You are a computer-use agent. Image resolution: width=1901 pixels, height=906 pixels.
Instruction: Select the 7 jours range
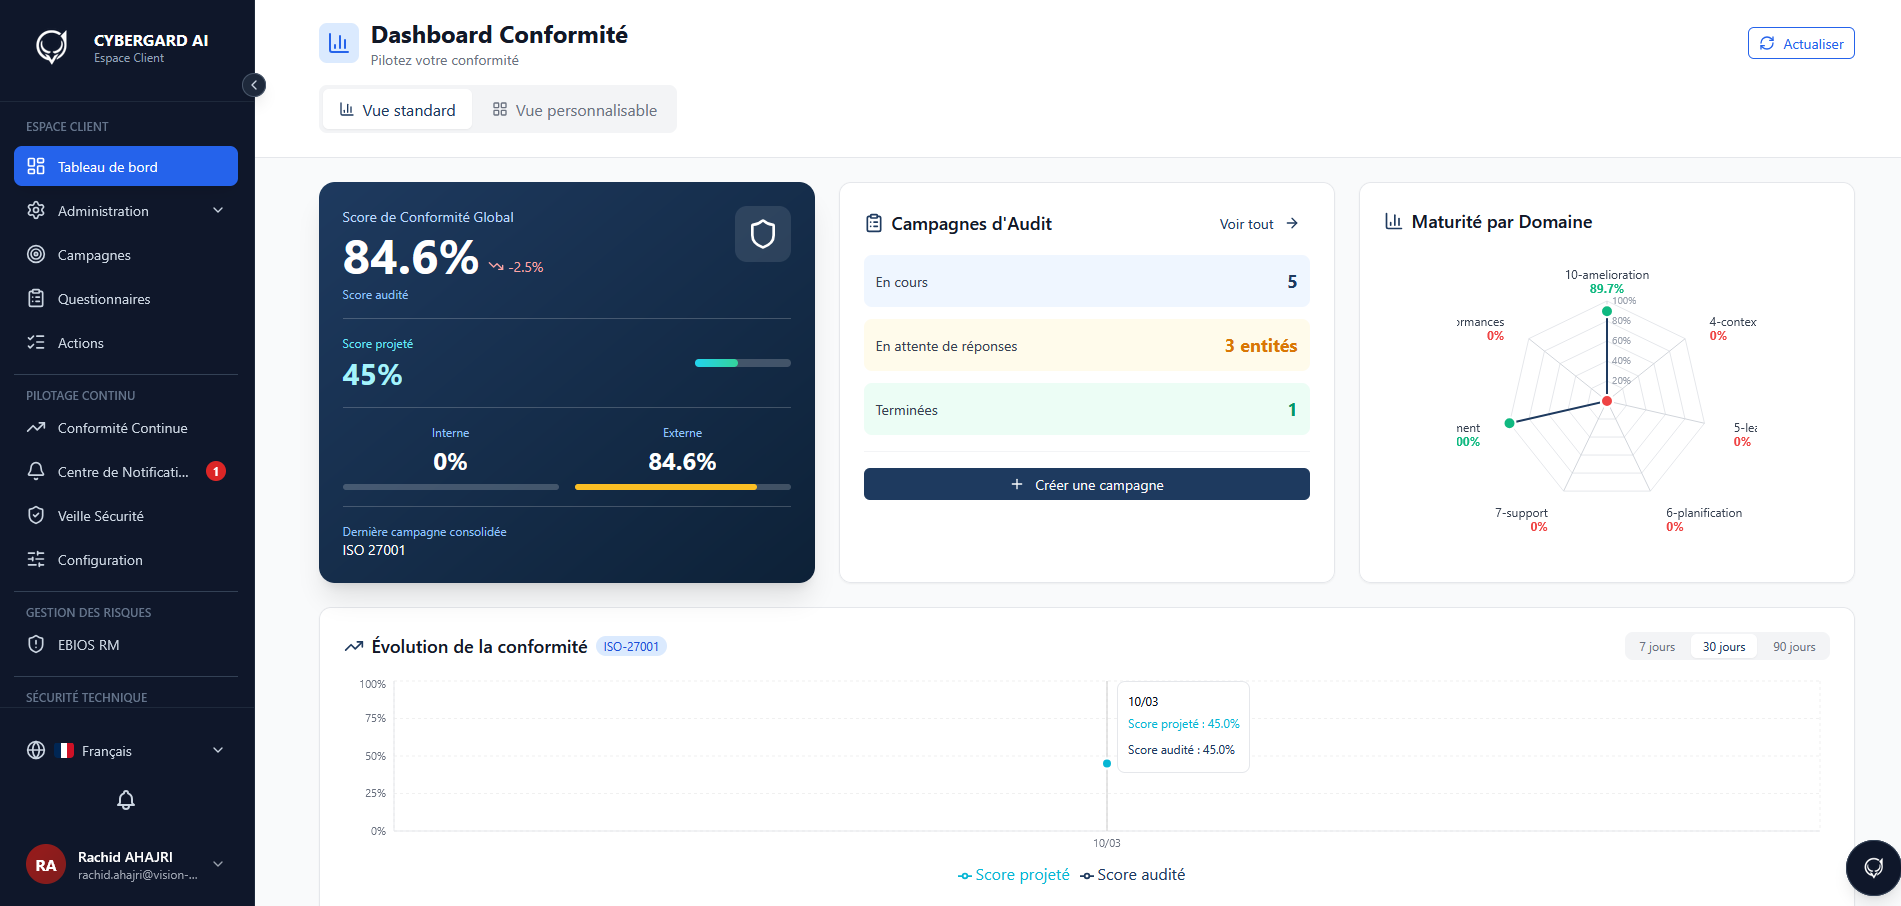[1657, 647]
